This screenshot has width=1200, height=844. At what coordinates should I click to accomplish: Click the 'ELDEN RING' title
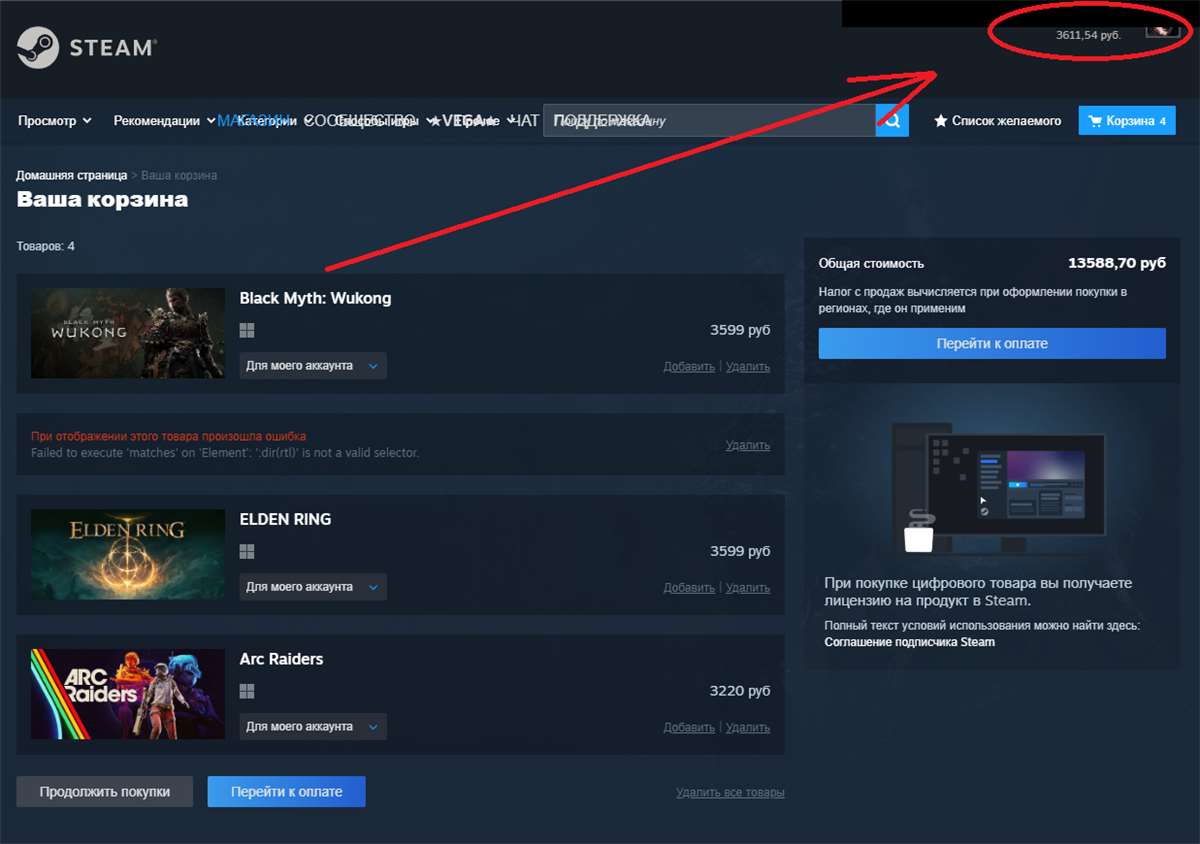pyautogui.click(x=285, y=519)
